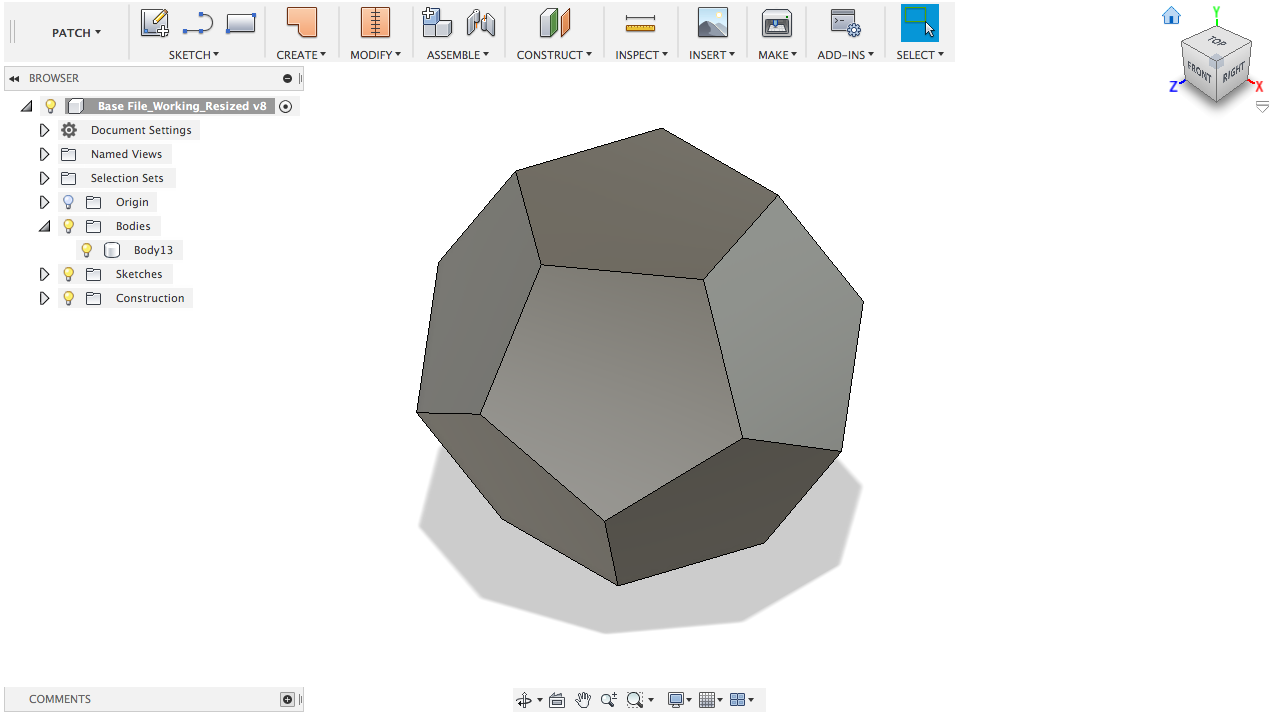Open the MAKE menu
Screen dimensions: 1280x715
click(x=777, y=55)
